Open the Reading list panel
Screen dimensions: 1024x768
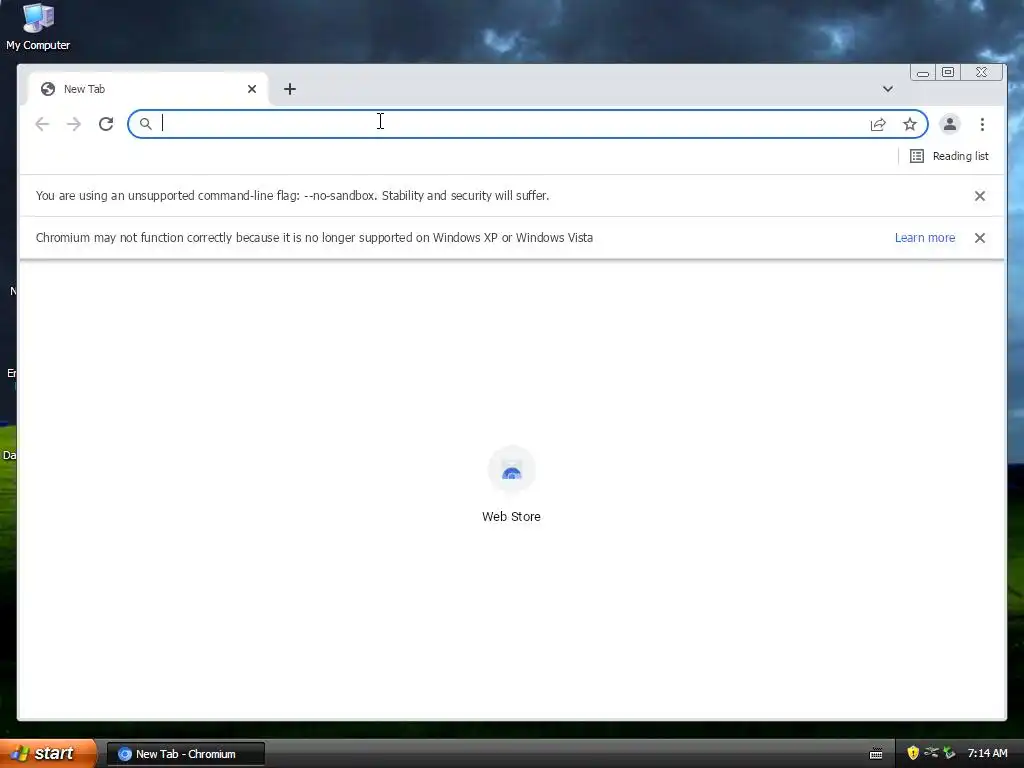point(950,156)
